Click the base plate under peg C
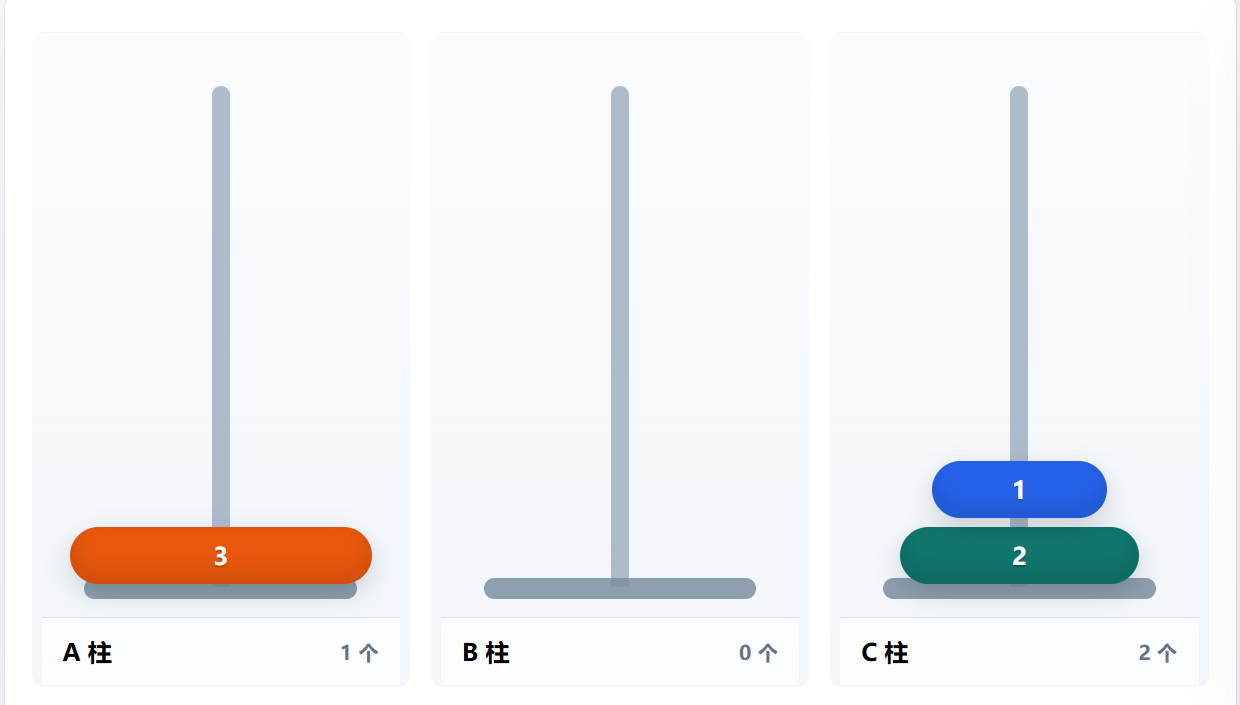Screen dimensions: 1240x705 1019,591
